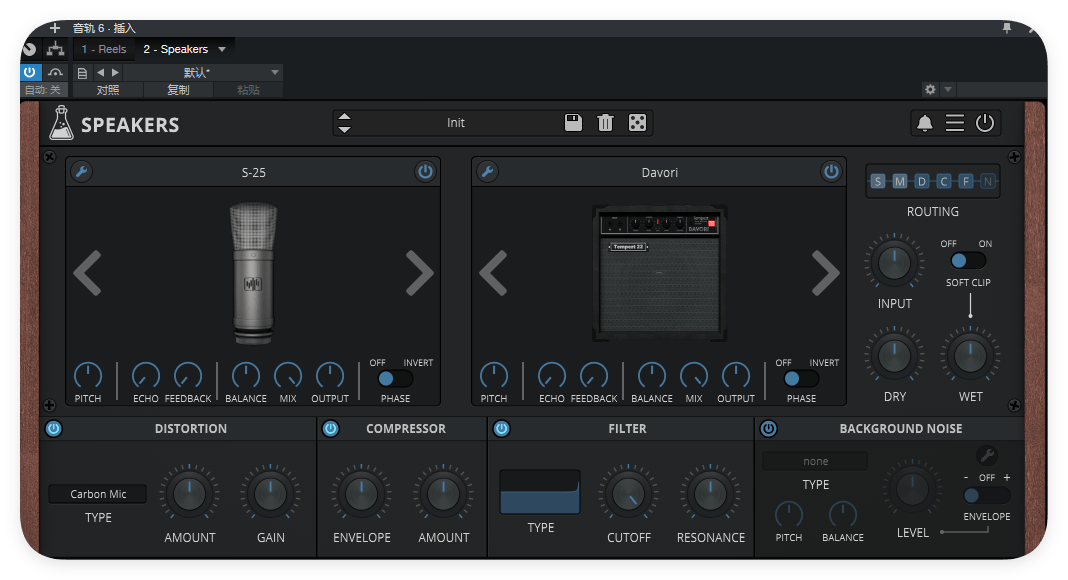
Task: Toggle the Compressor section power
Action: pyautogui.click(x=330, y=428)
